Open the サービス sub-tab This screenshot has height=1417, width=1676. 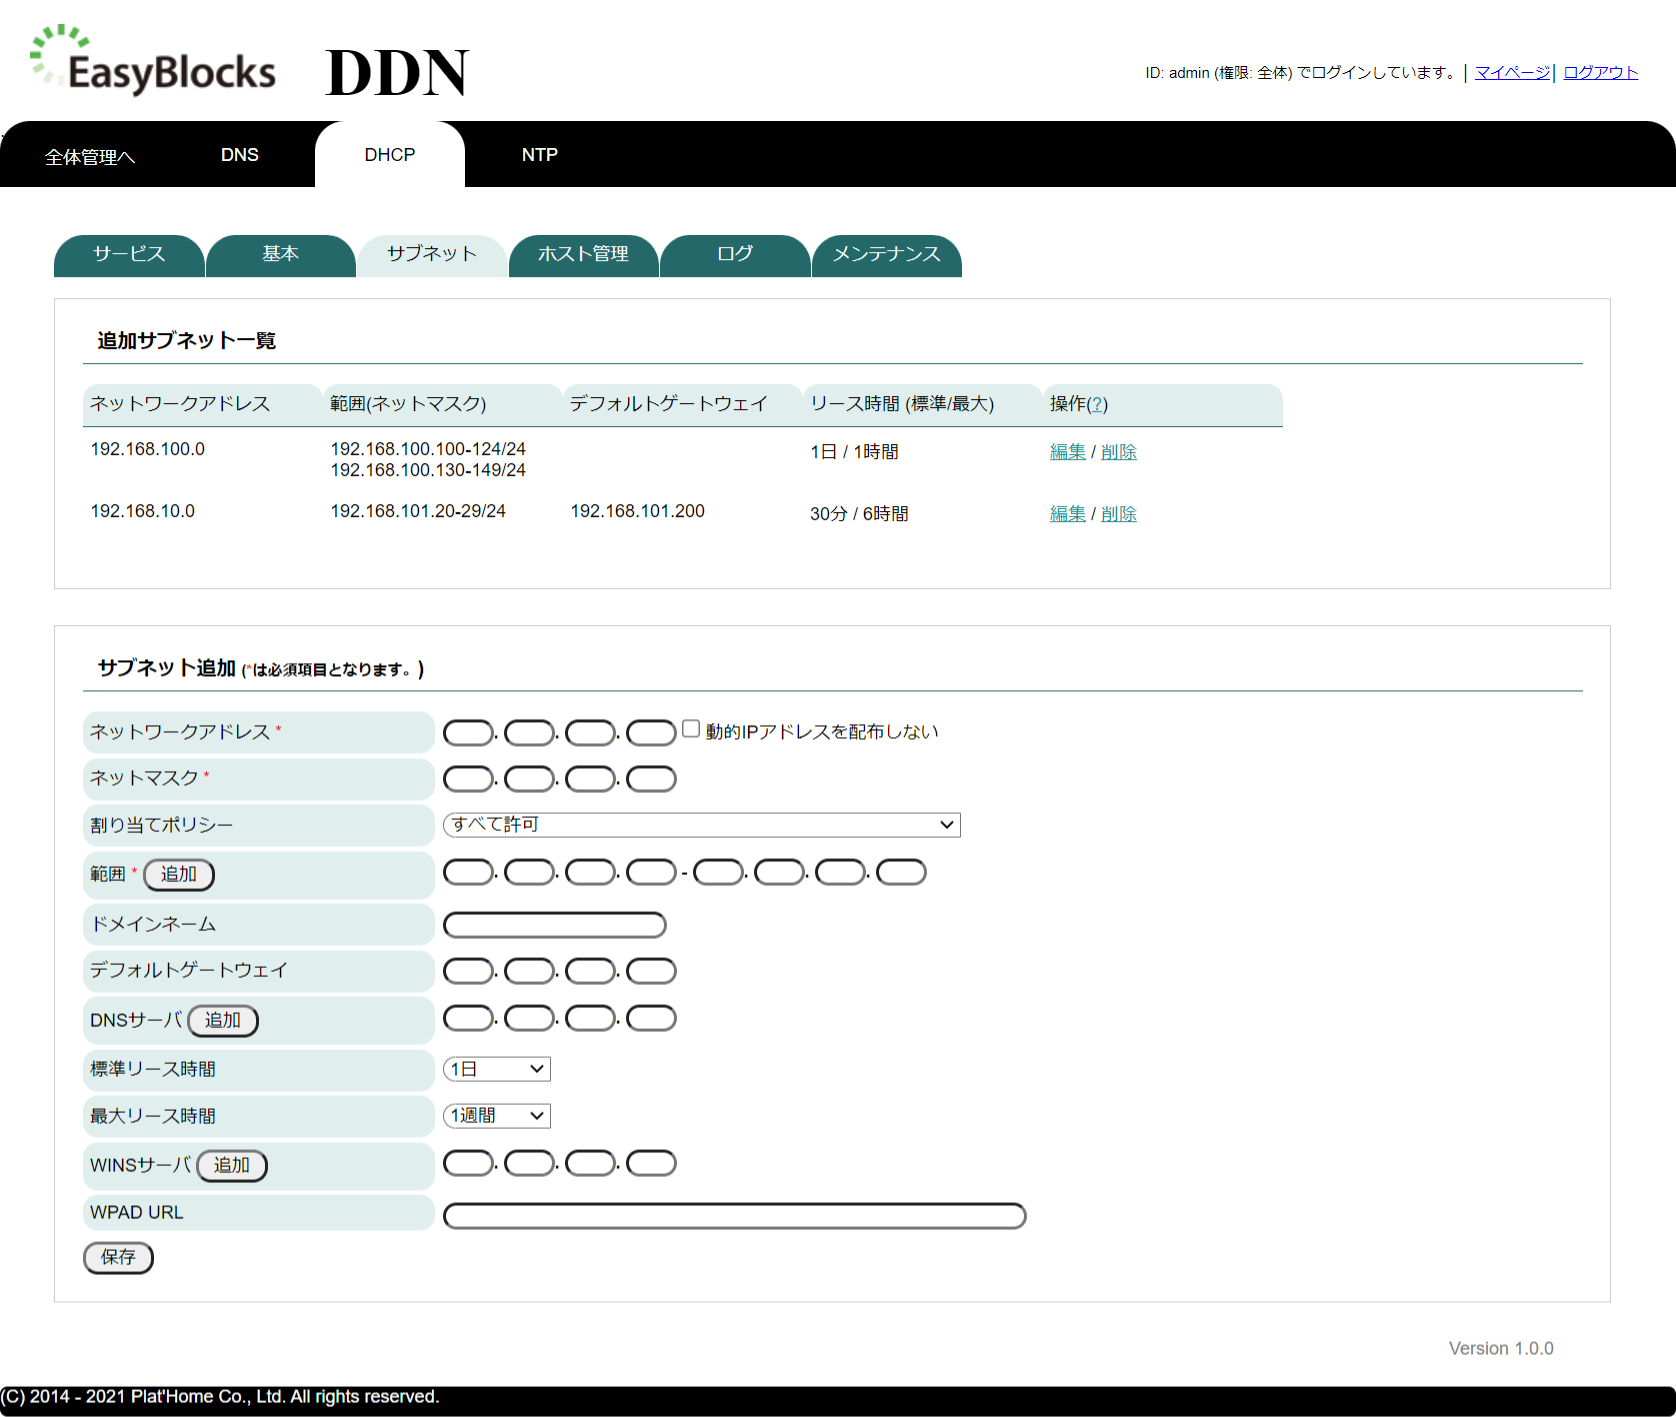pos(129,255)
